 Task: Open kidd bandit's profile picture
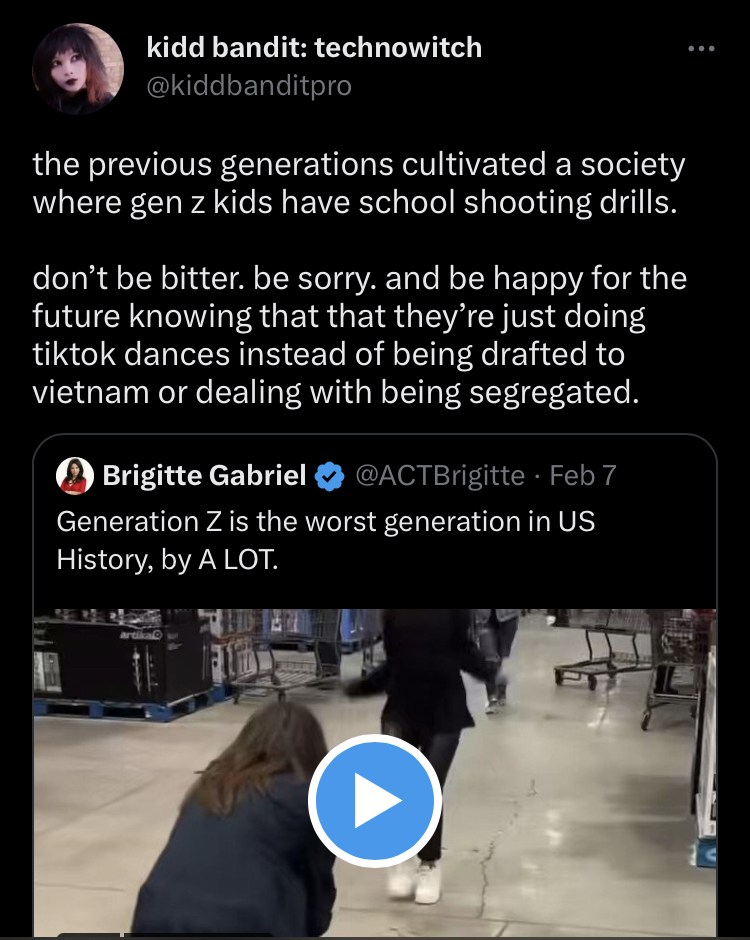[75, 67]
